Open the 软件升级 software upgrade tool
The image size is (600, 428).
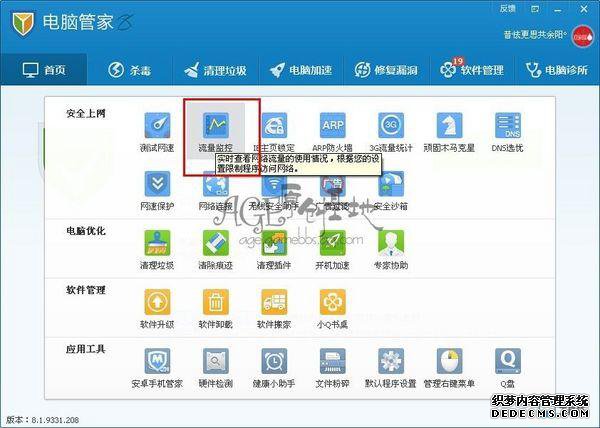pyautogui.click(x=157, y=309)
